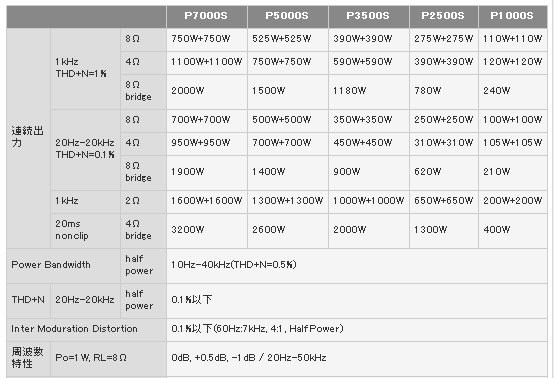Click the 1600W+1600W 2Ω cell

tap(207, 202)
